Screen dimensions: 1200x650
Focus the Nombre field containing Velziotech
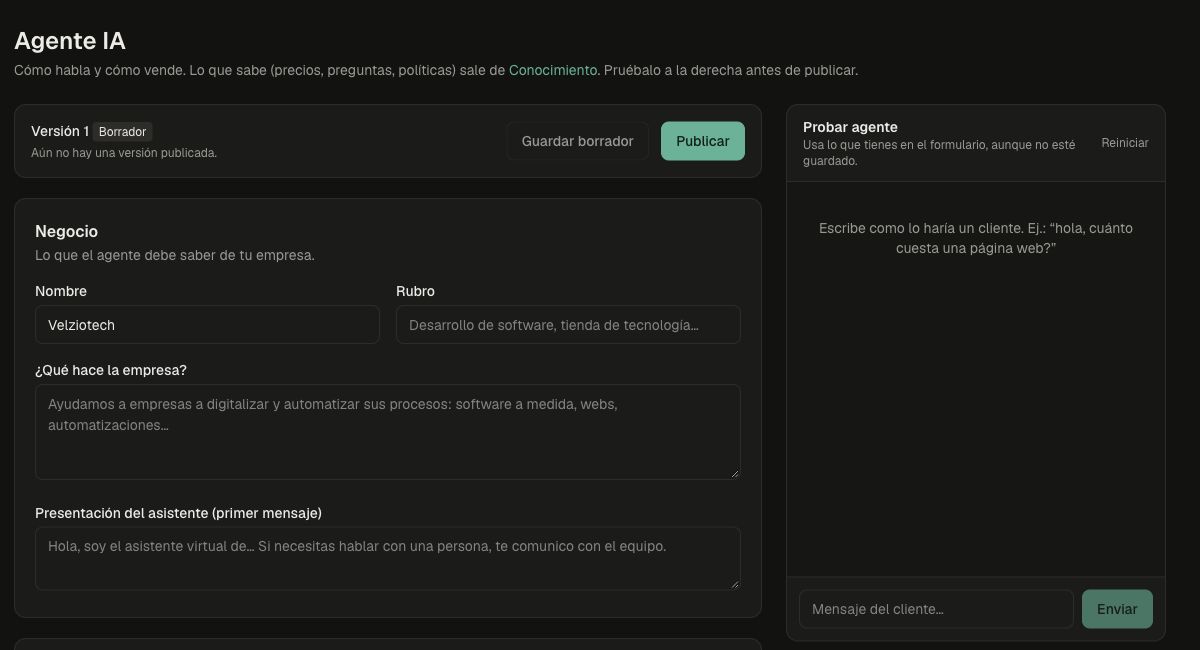207,325
